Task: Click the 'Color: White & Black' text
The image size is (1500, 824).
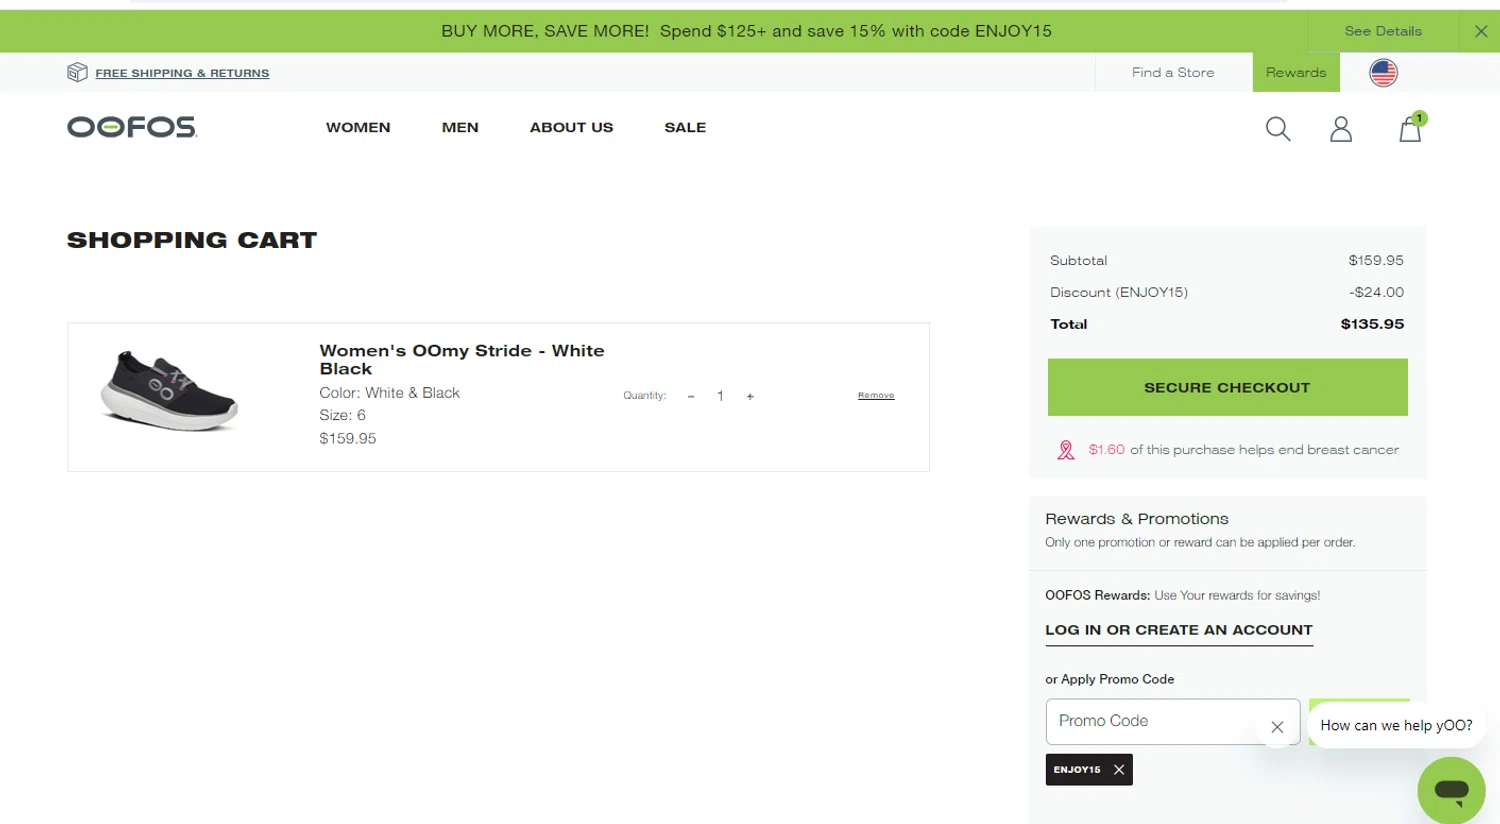Action: point(389,393)
